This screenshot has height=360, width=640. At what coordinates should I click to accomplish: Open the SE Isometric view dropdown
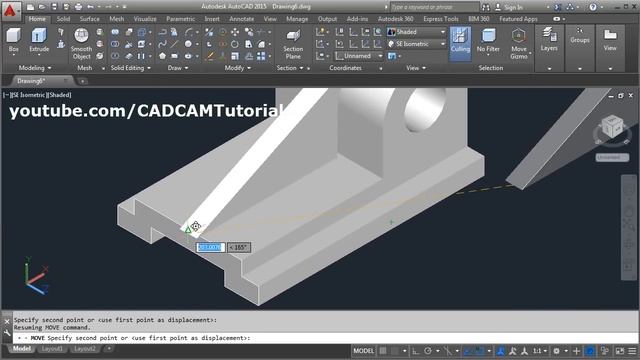[416, 44]
